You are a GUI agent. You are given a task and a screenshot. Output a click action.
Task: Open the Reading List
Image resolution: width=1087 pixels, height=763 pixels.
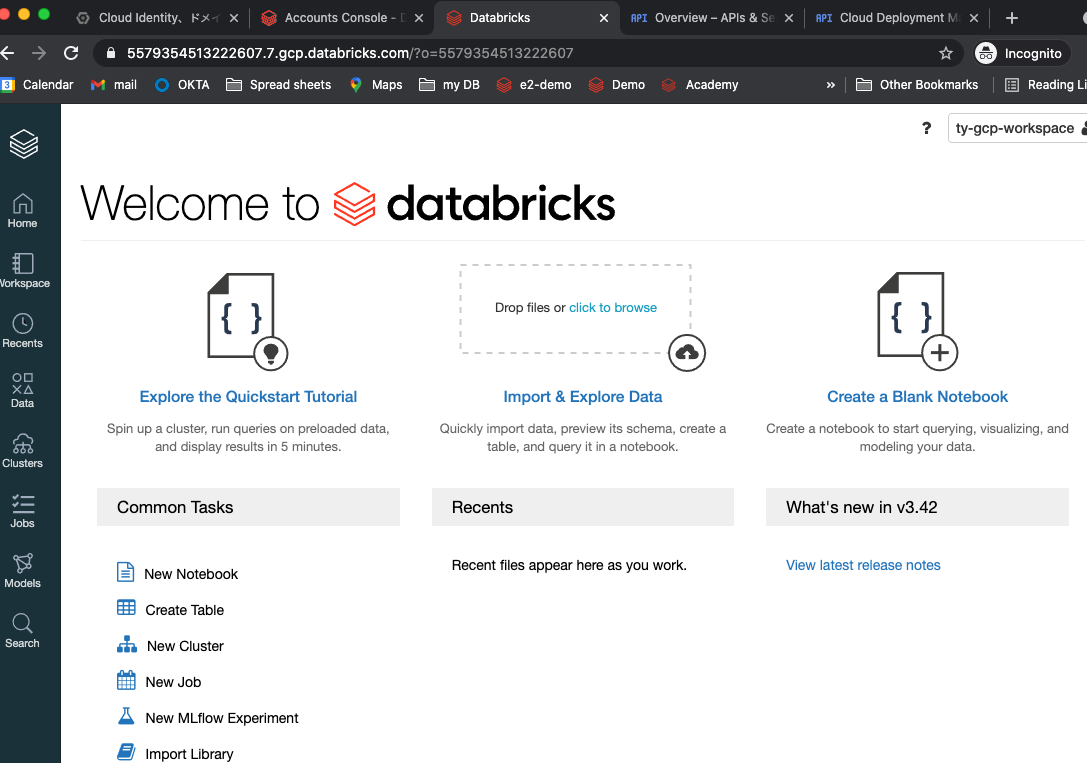pos(1045,85)
